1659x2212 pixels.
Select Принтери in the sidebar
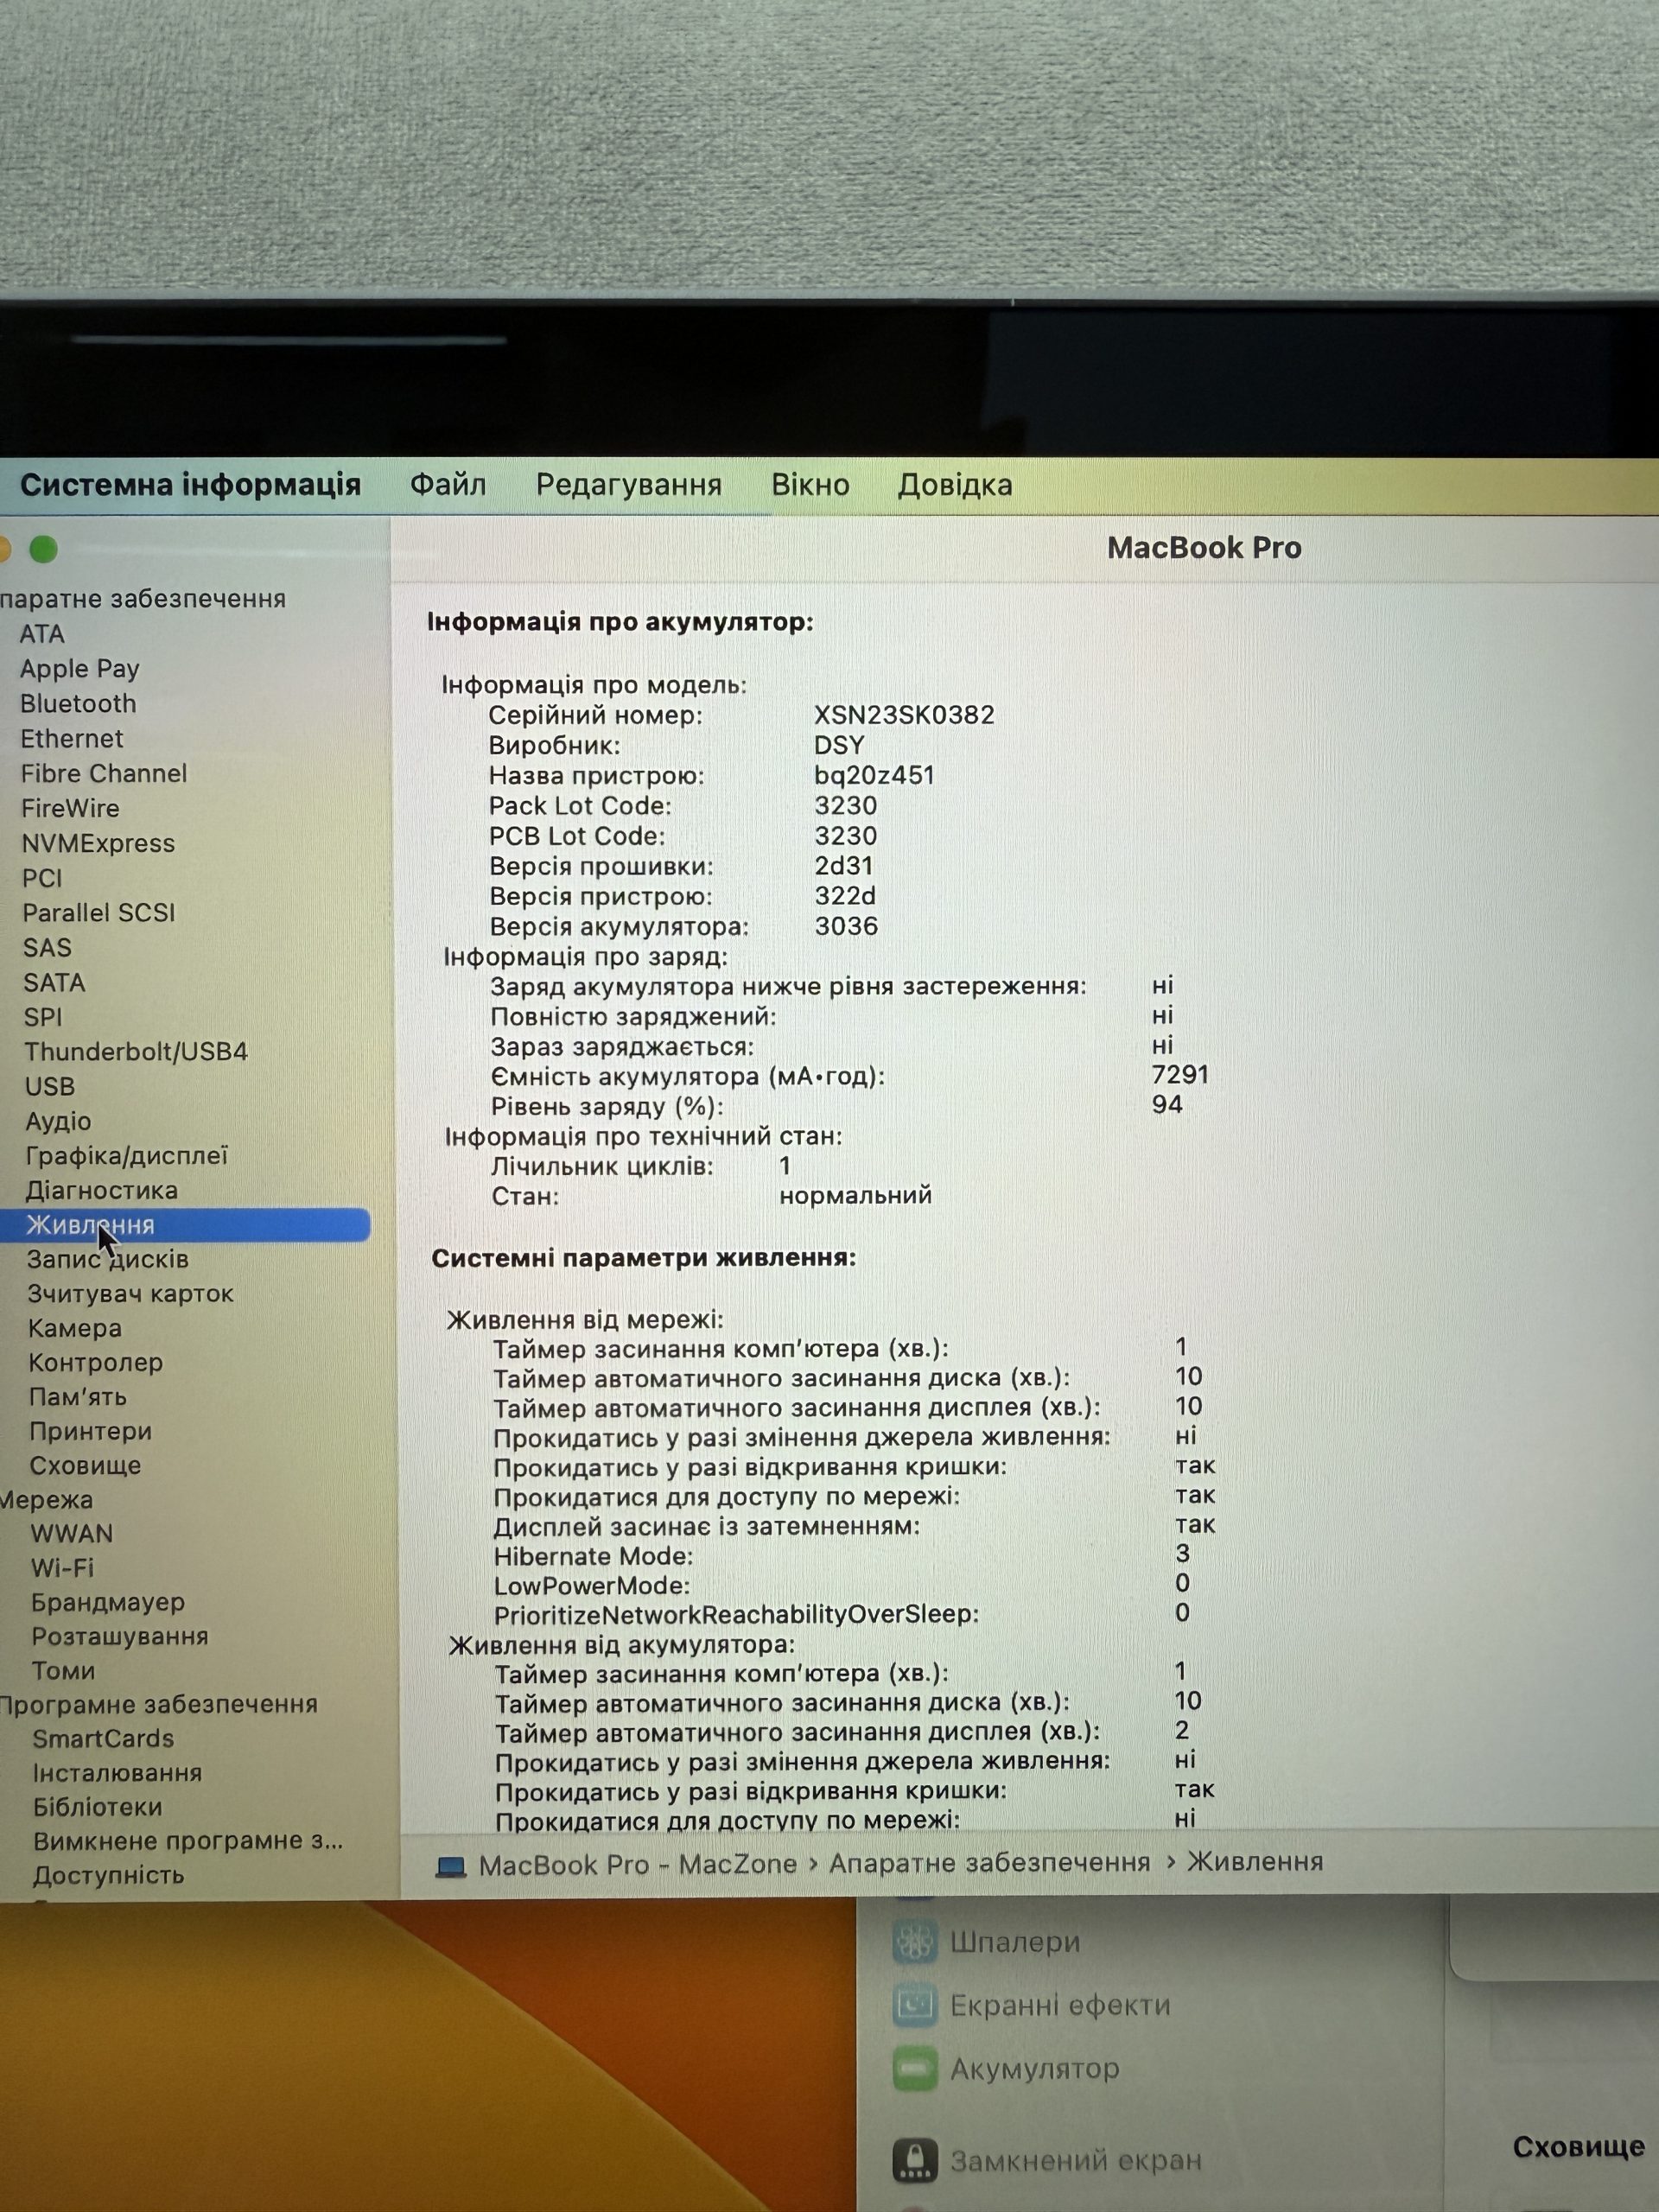tap(91, 1432)
